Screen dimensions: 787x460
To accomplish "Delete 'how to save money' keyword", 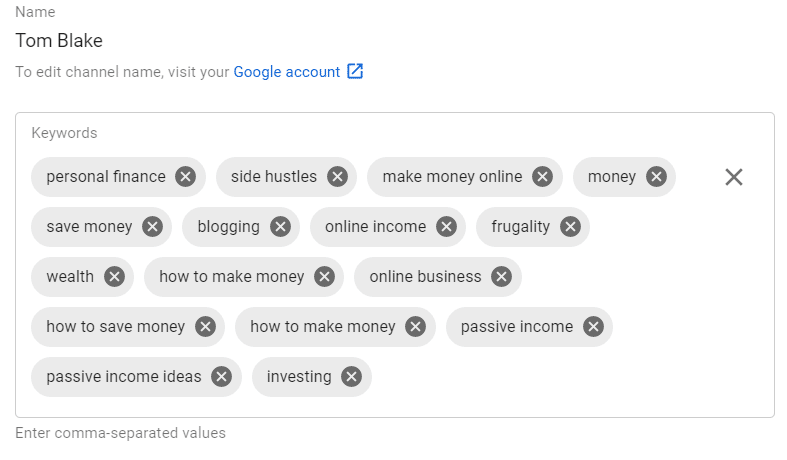I will [x=205, y=326].
